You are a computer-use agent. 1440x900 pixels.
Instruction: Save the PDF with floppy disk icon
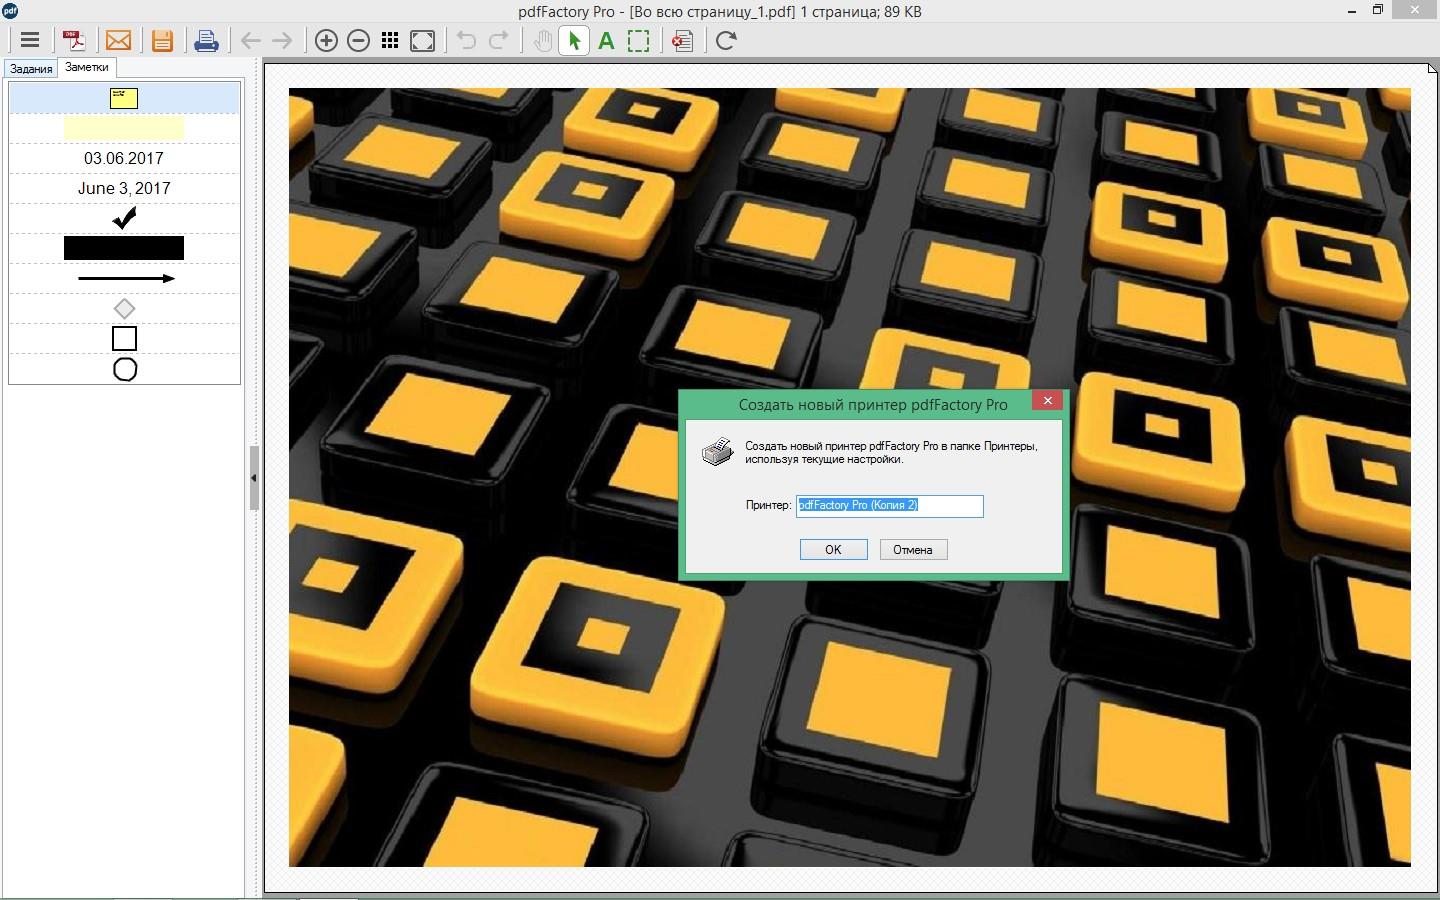[162, 41]
